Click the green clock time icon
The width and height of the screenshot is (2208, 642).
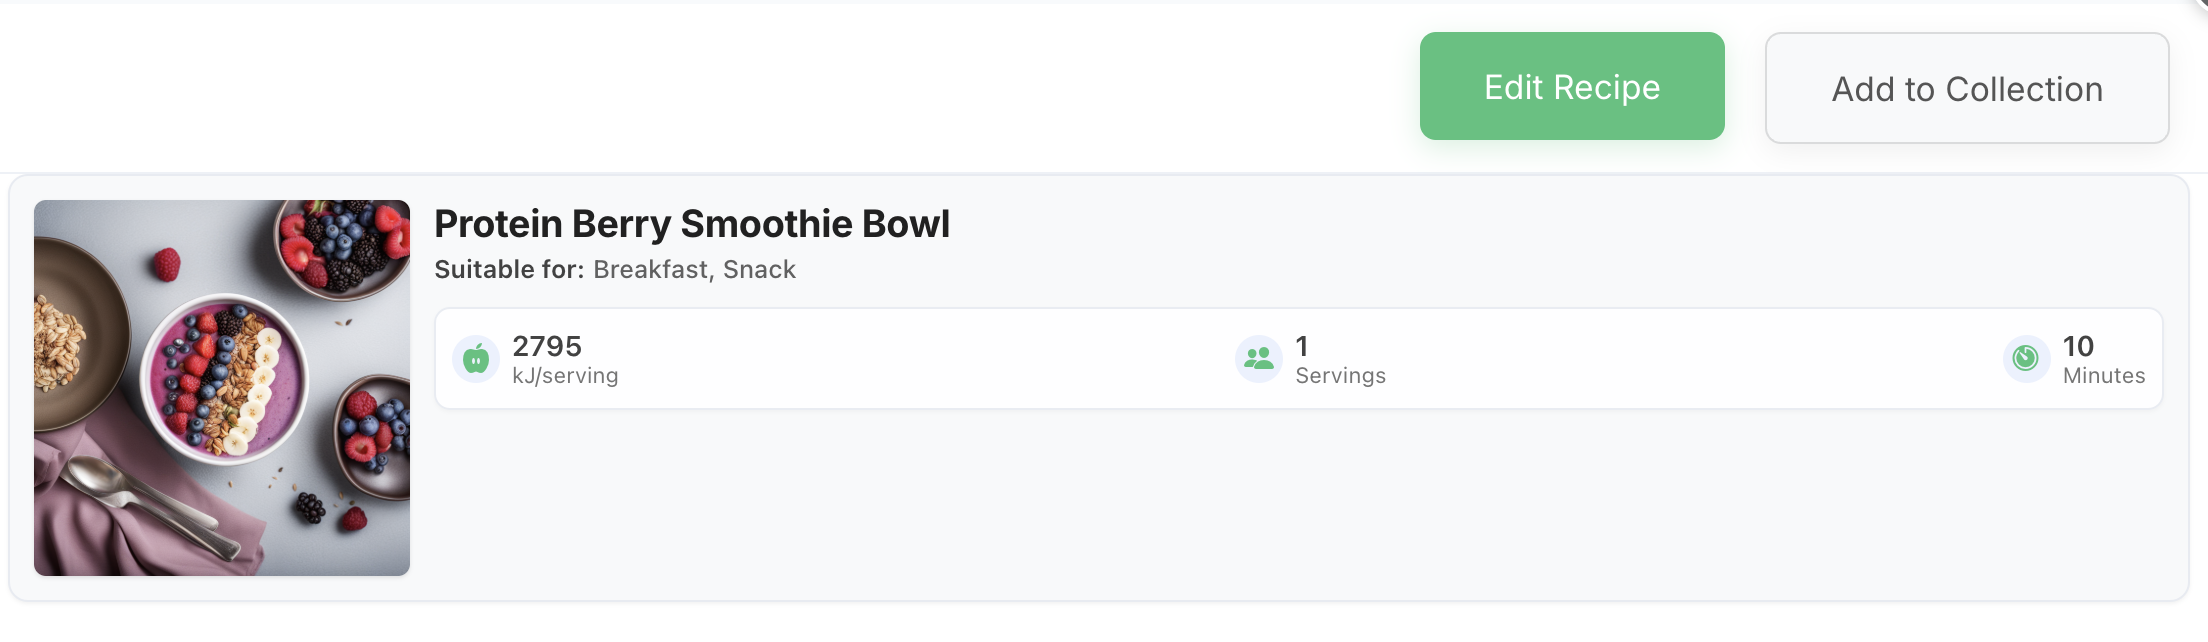2025,359
